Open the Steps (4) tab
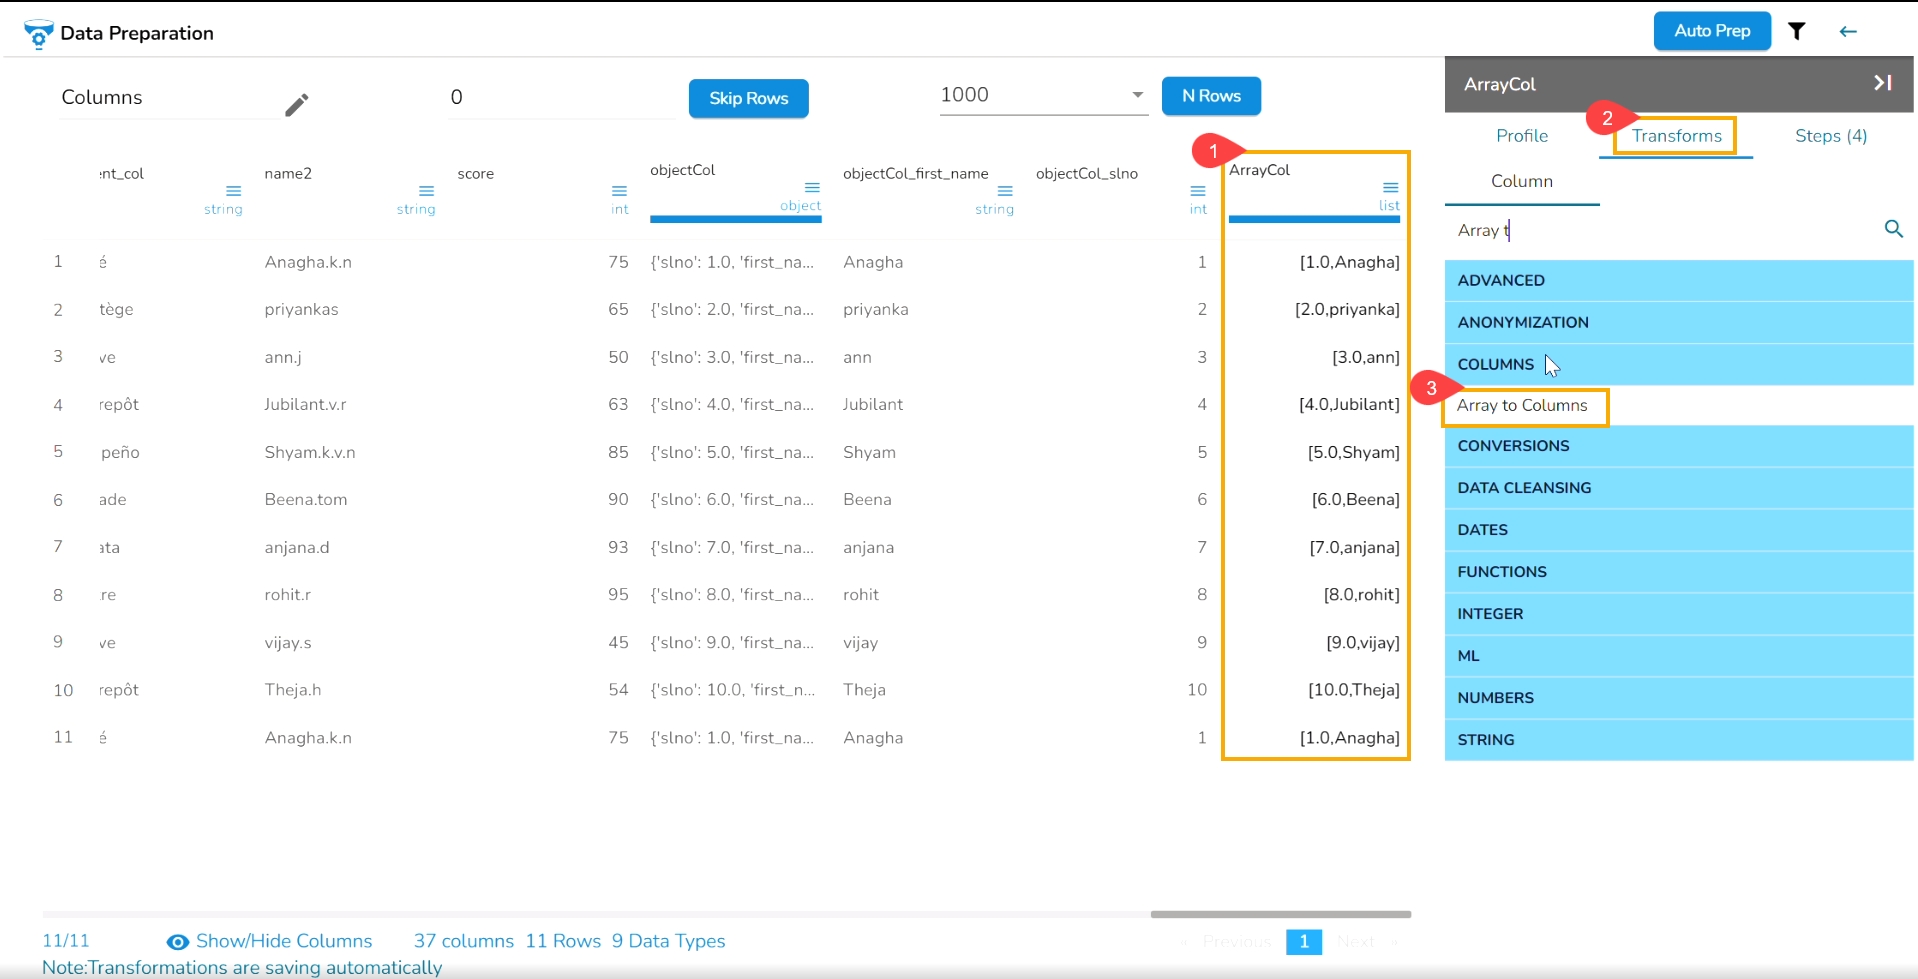The height and width of the screenshot is (979, 1918). (x=1830, y=136)
